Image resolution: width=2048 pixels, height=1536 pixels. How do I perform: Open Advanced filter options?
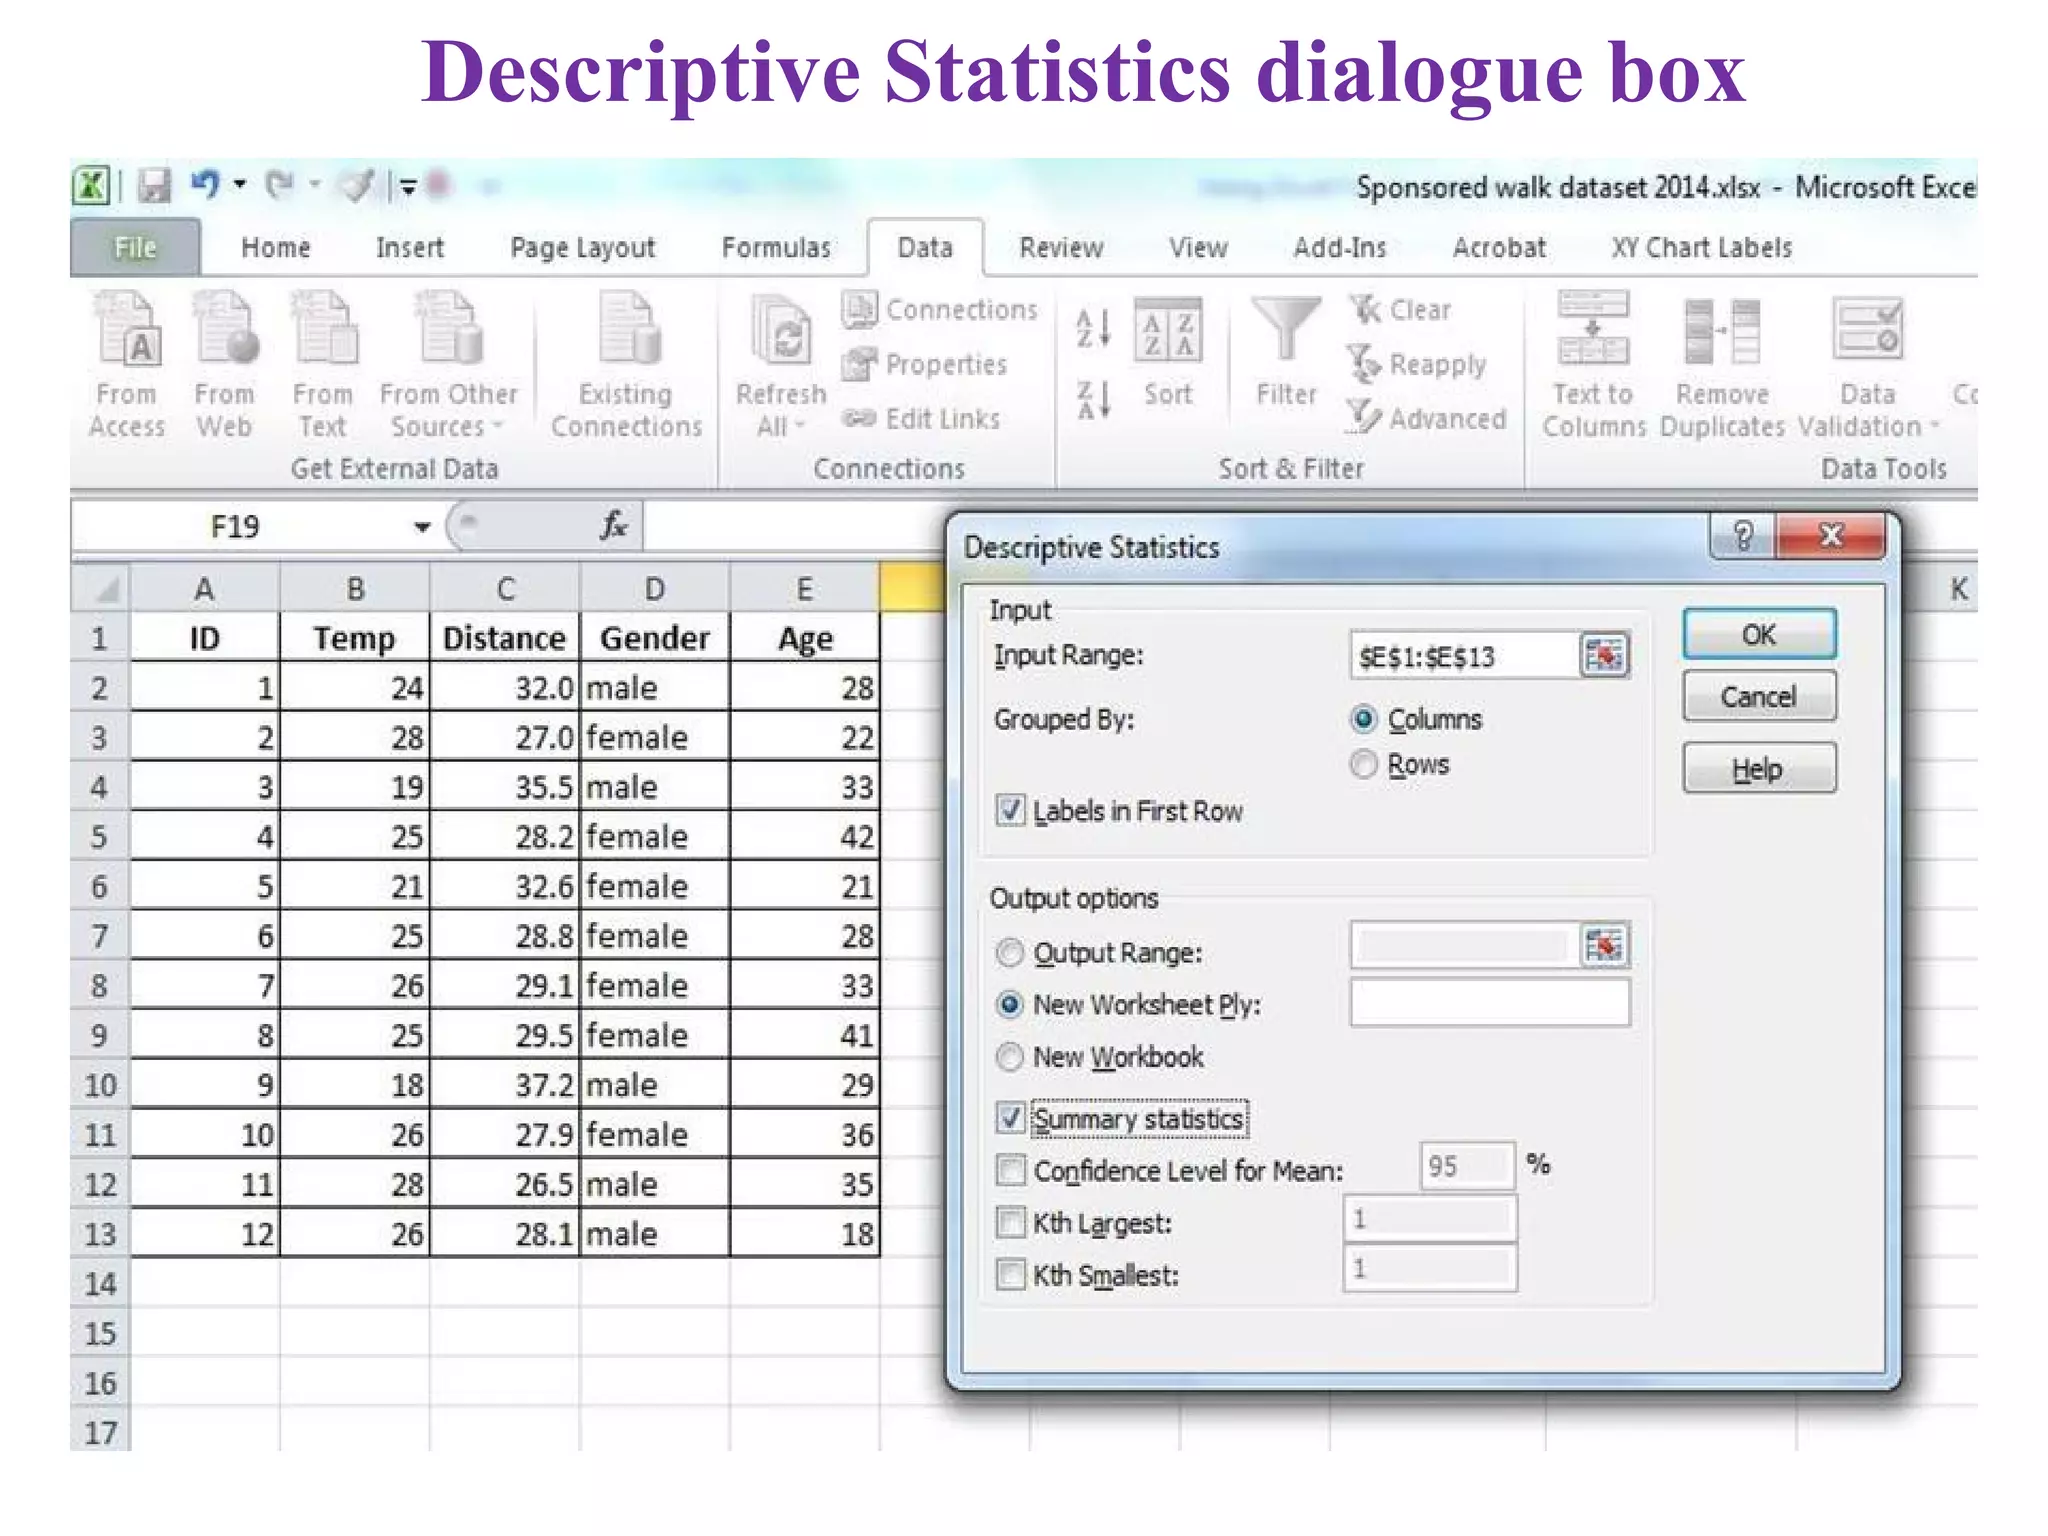1426,418
